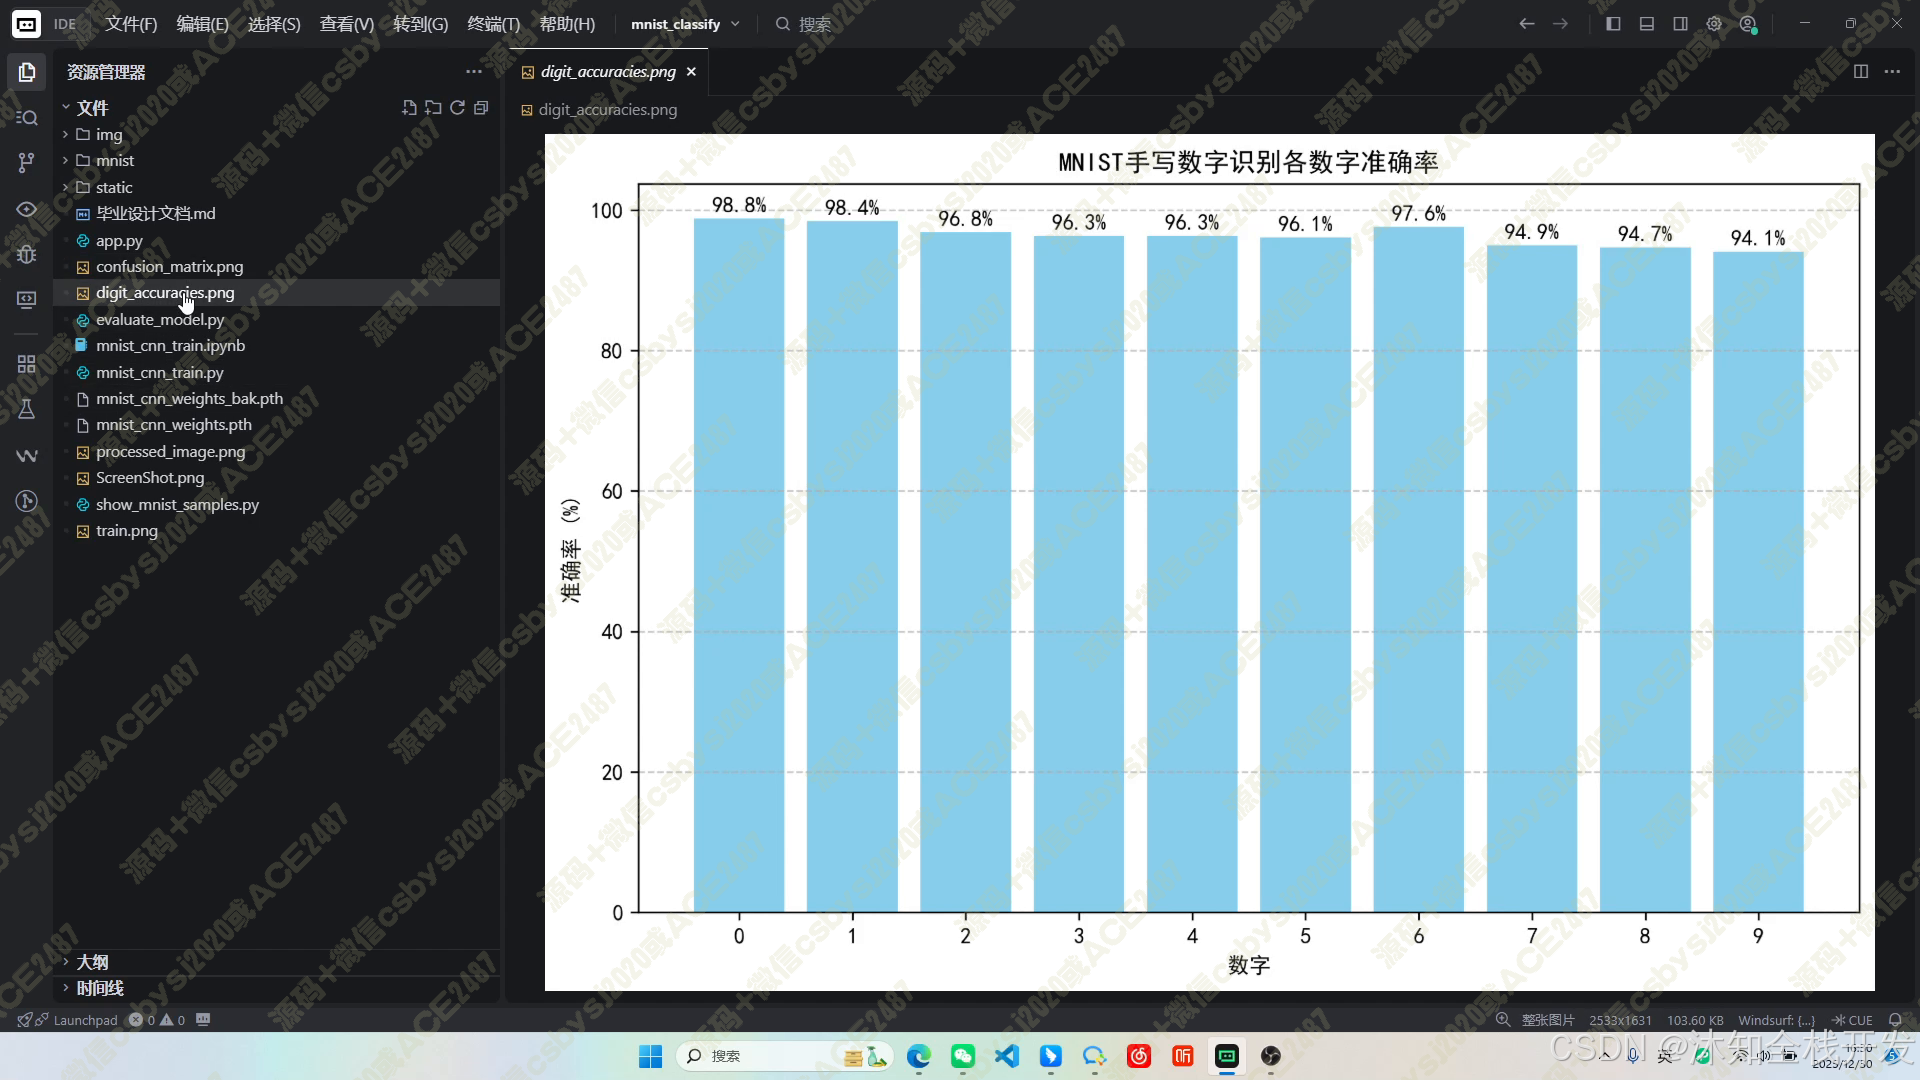Toggle the secondary sidebar layout button
Screen dimensions: 1920x1080
1680,24
